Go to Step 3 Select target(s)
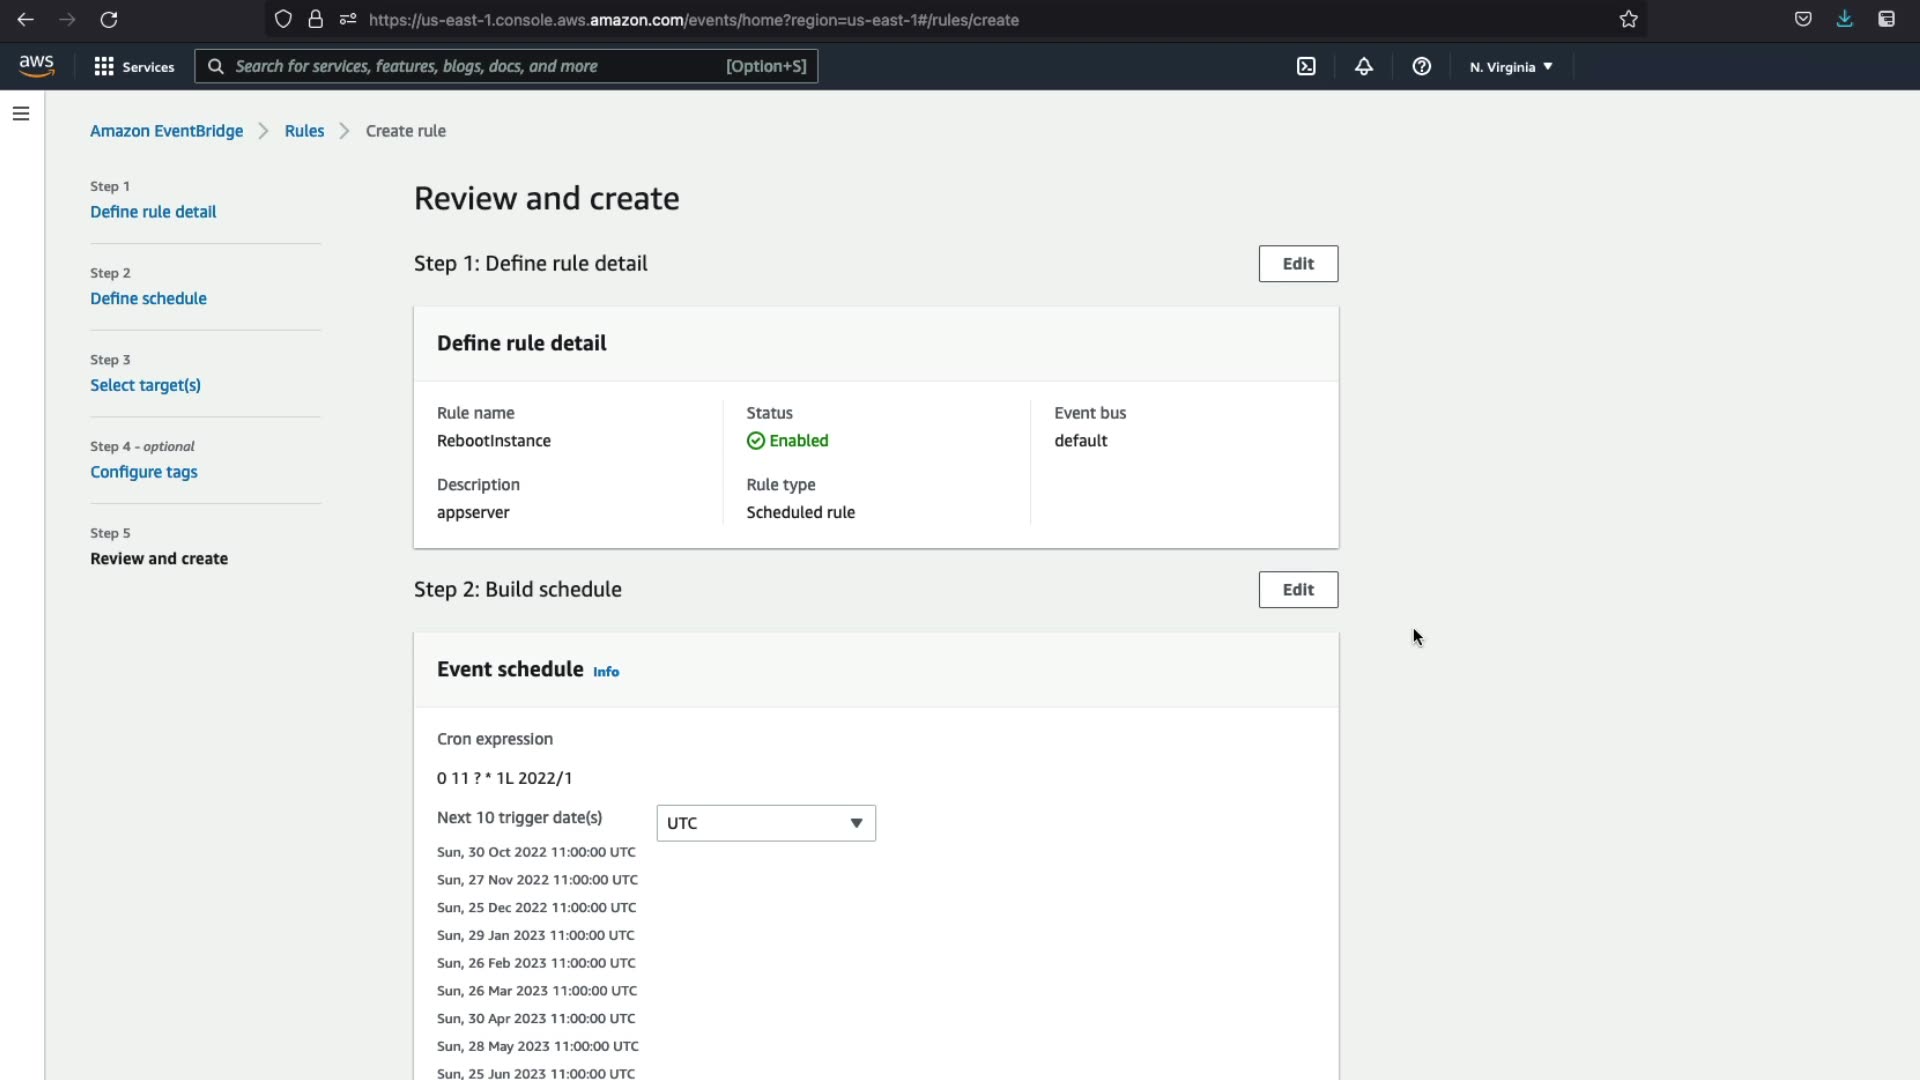 [x=145, y=385]
